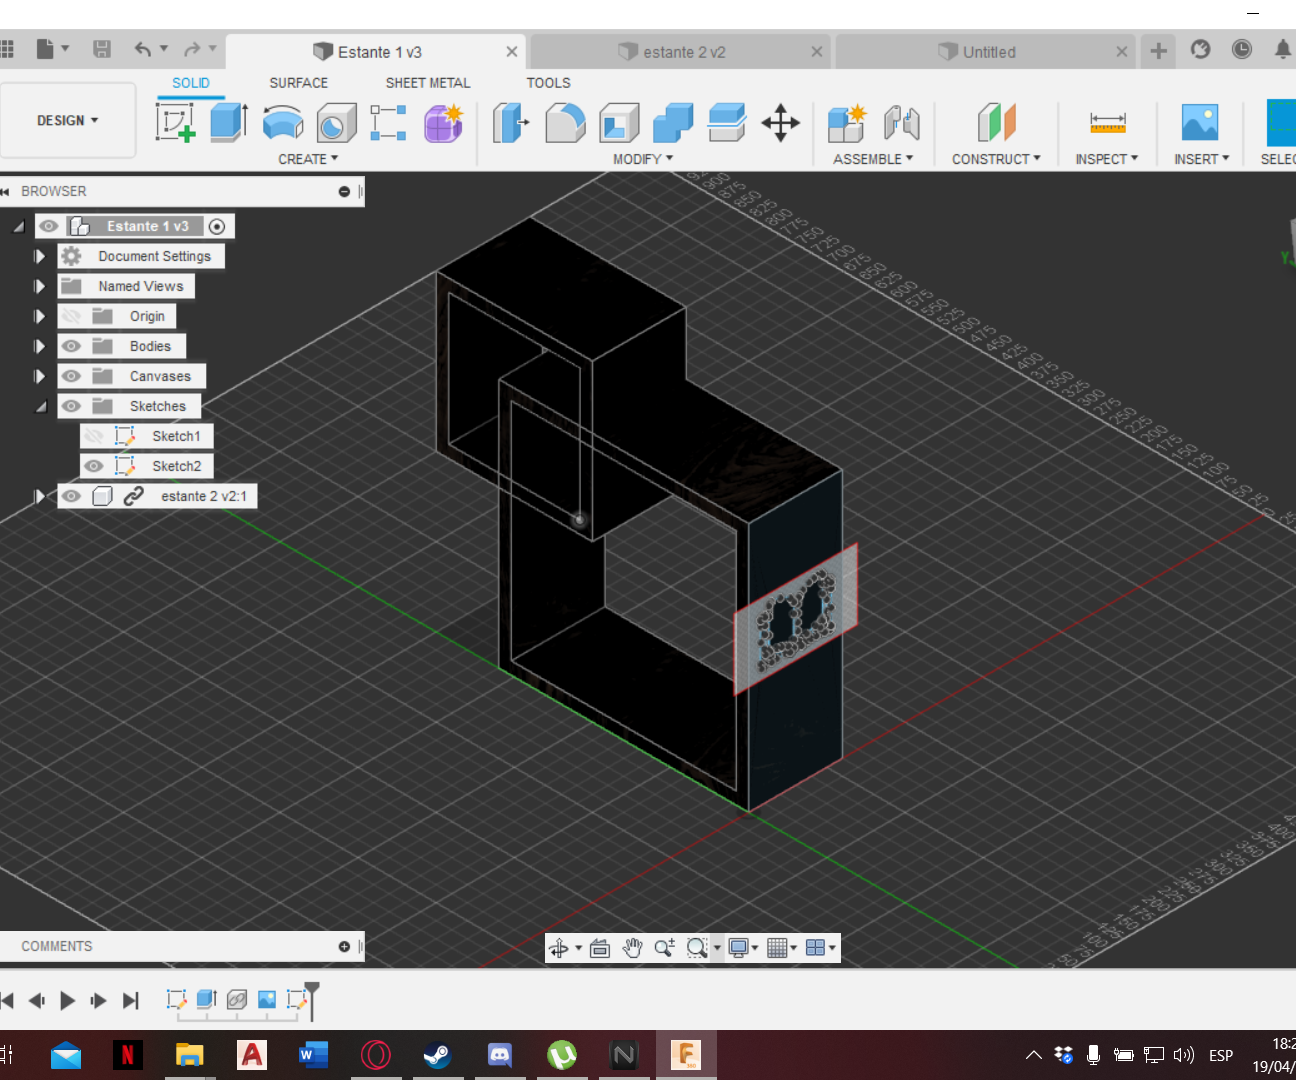The image size is (1296, 1080).
Task: Open the MODIFY dropdown menu
Action: click(x=643, y=159)
